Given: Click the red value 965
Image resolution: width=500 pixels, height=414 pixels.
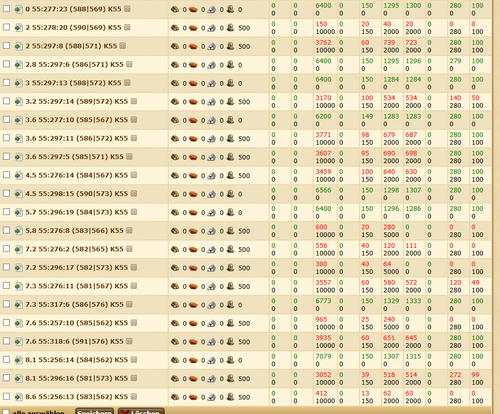Looking at the screenshot, I should [321, 319].
